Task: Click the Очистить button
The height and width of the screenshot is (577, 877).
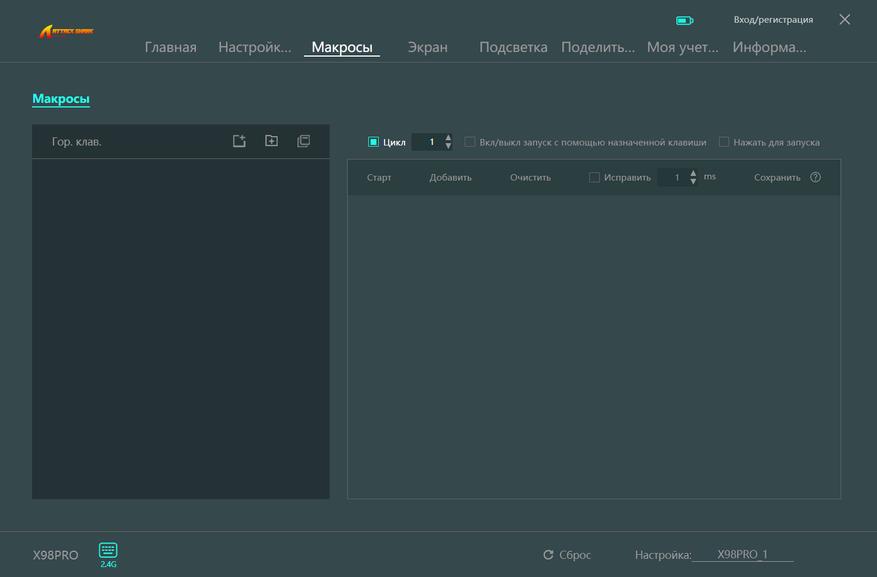Action: click(530, 177)
